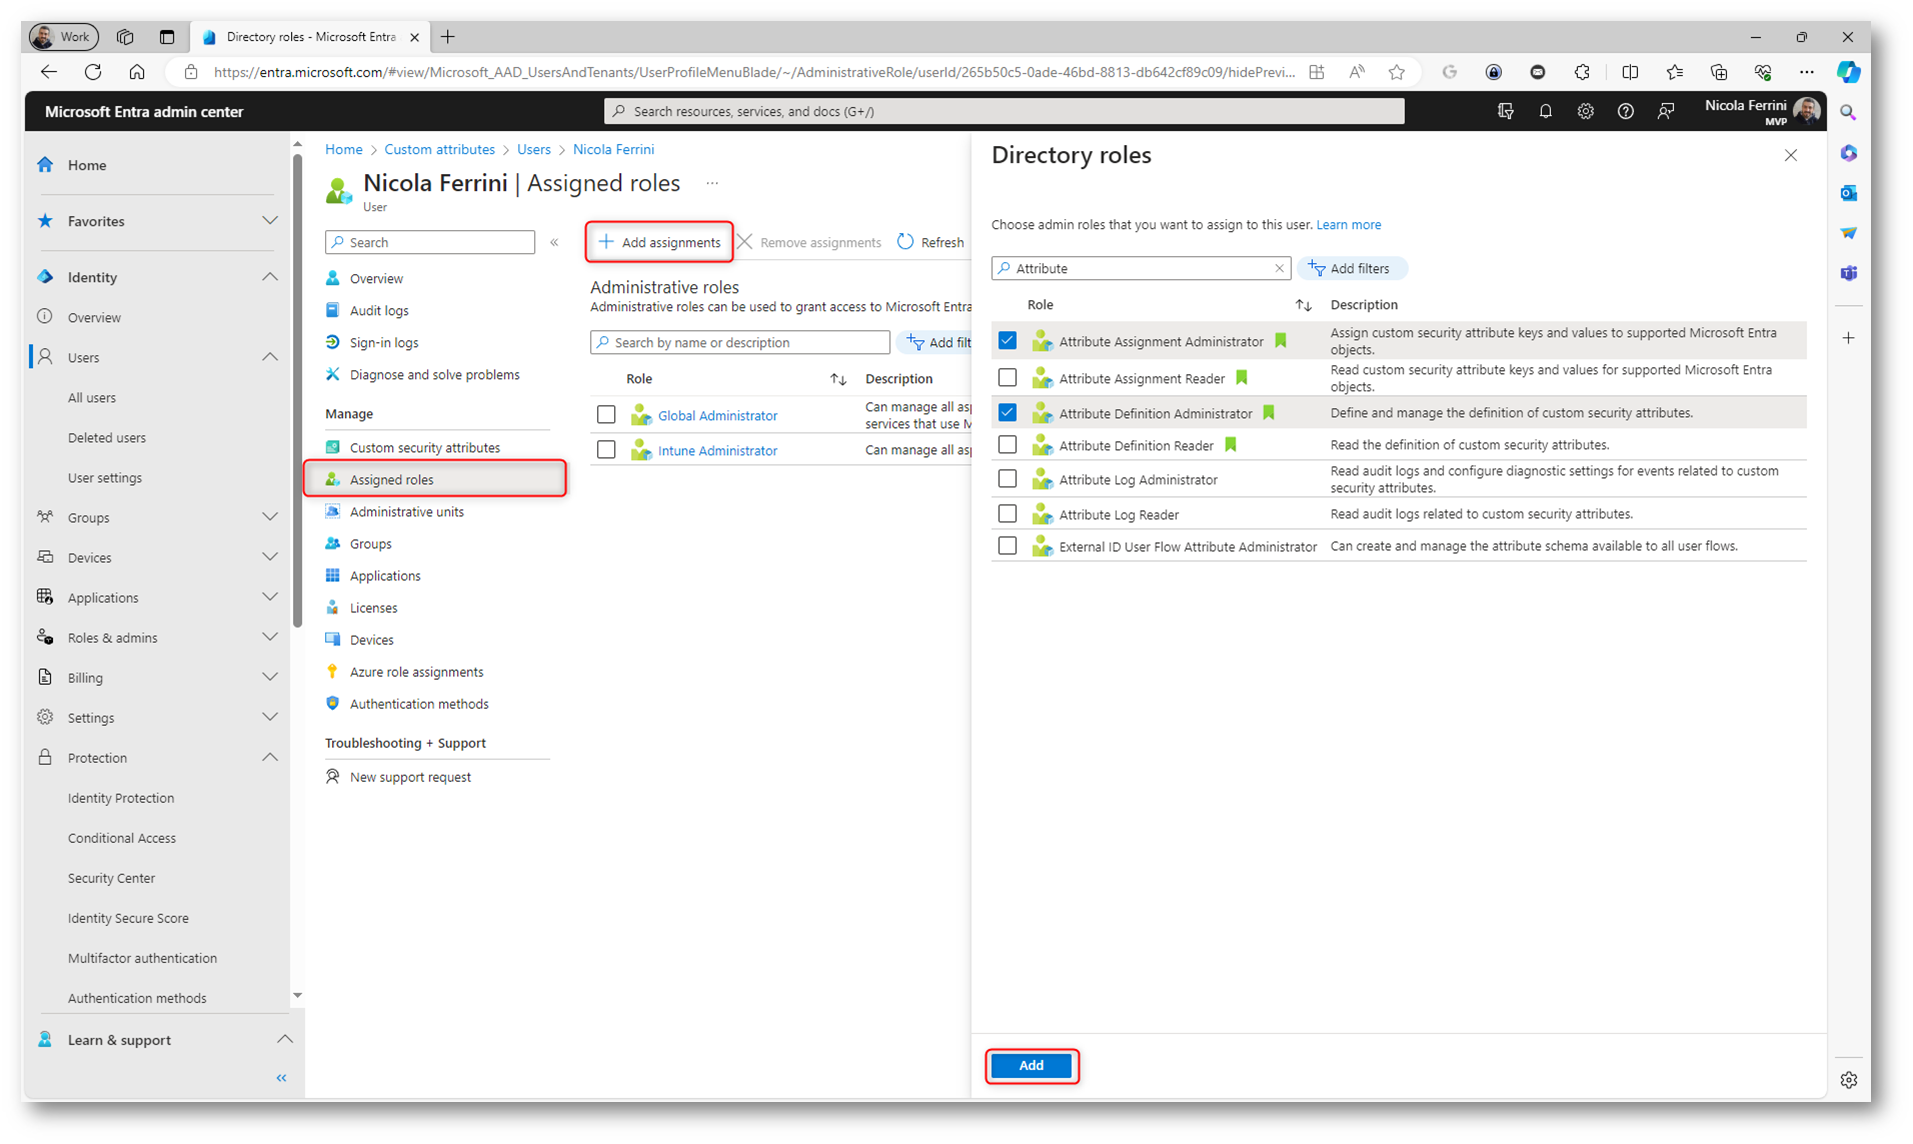This screenshot has width=1913, height=1144.
Task: Open browser extensions puzzle icon
Action: click(x=1582, y=72)
